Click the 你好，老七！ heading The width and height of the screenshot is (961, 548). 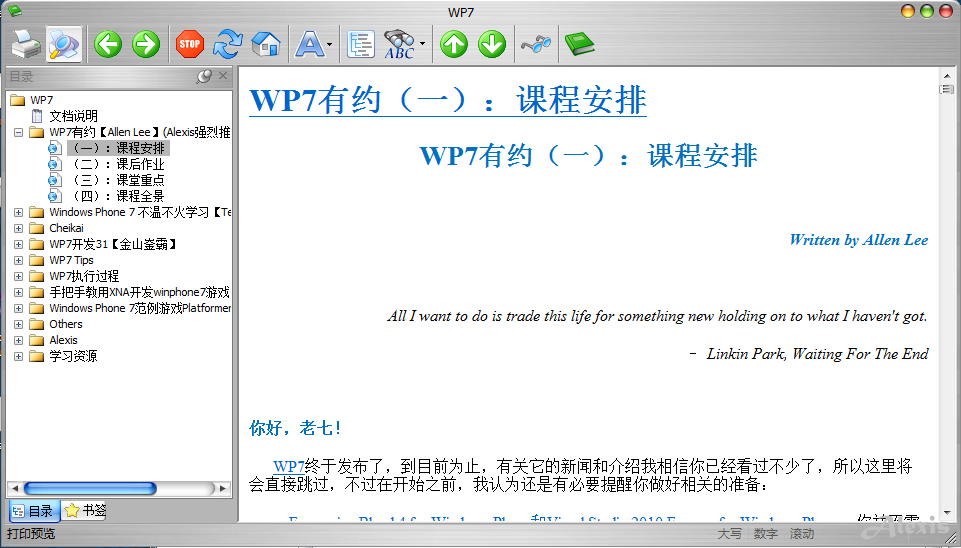coord(295,428)
